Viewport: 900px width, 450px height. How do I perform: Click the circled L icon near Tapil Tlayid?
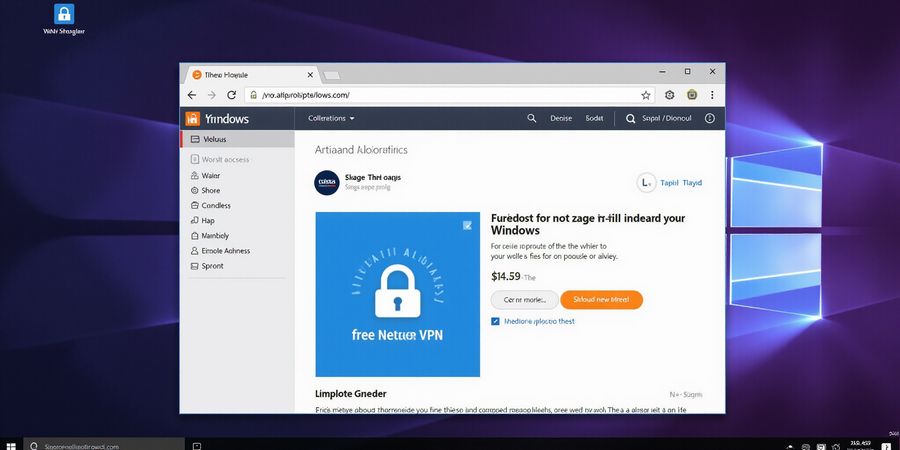pos(646,183)
